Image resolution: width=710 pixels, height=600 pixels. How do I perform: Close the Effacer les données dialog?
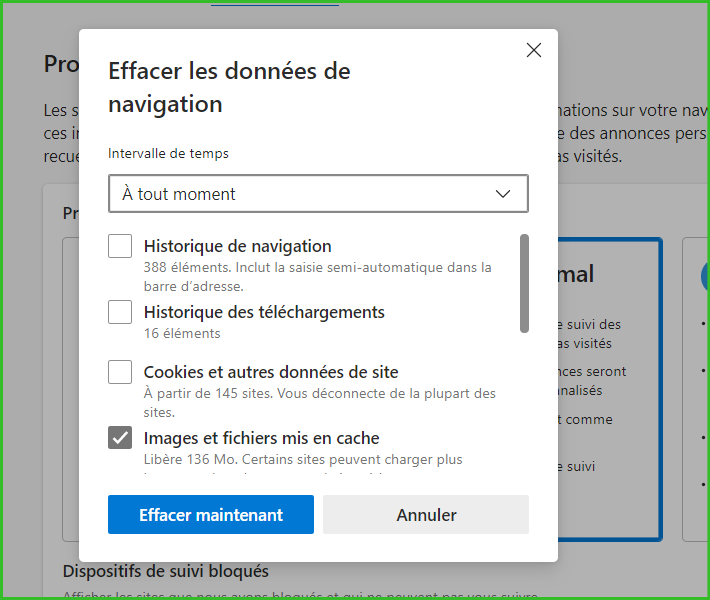coord(534,50)
